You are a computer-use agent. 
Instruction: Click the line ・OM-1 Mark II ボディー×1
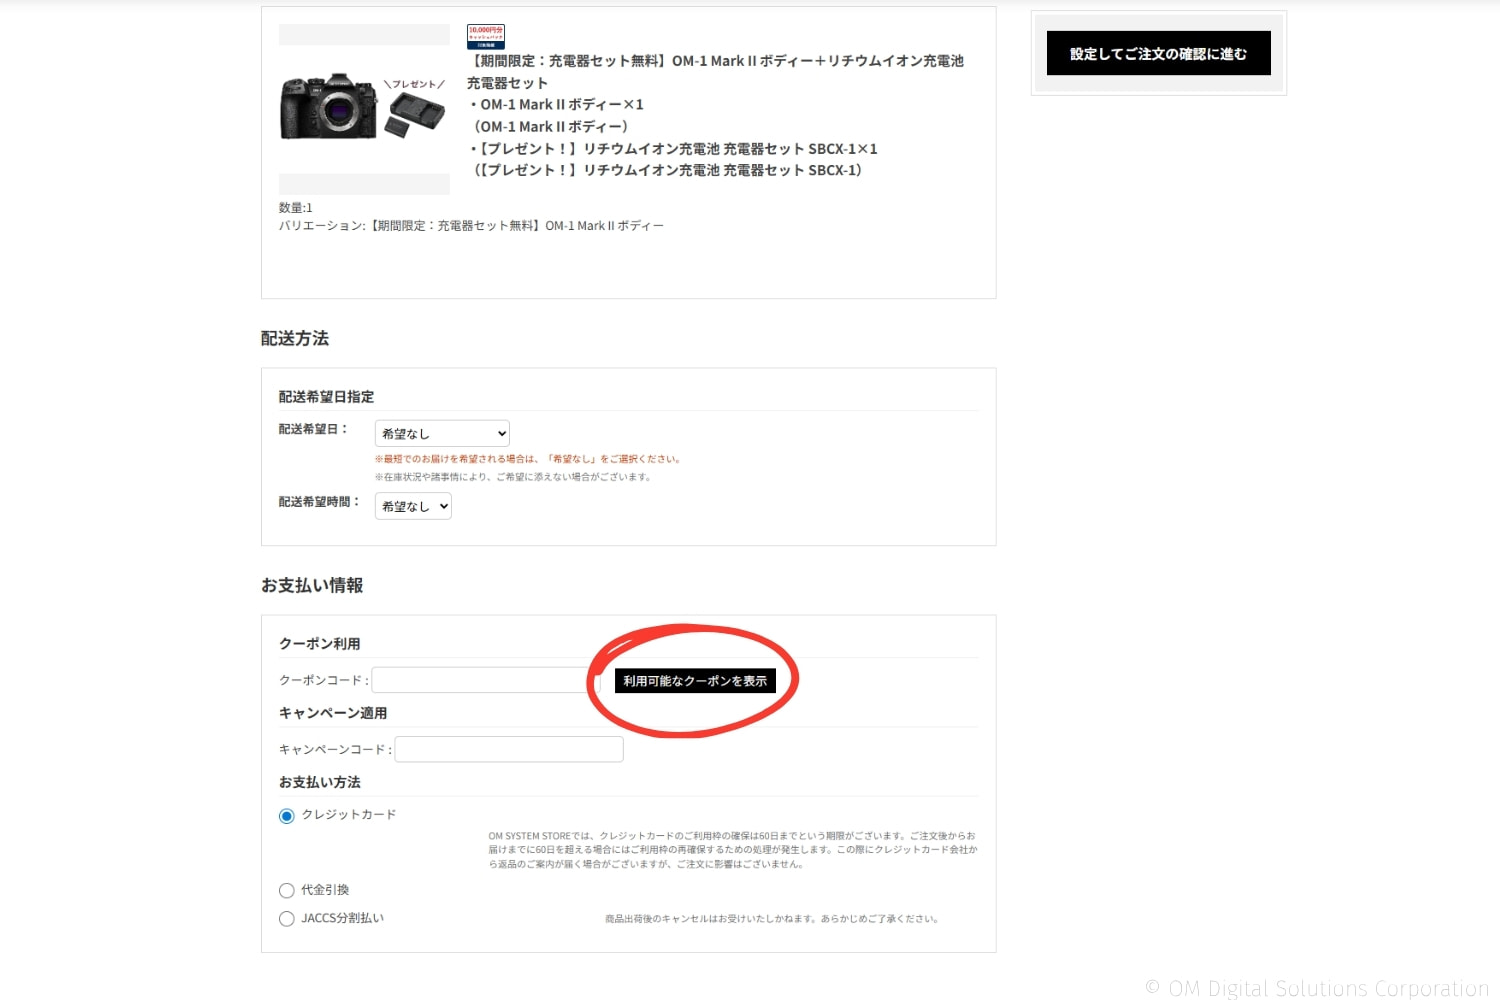click(x=556, y=104)
